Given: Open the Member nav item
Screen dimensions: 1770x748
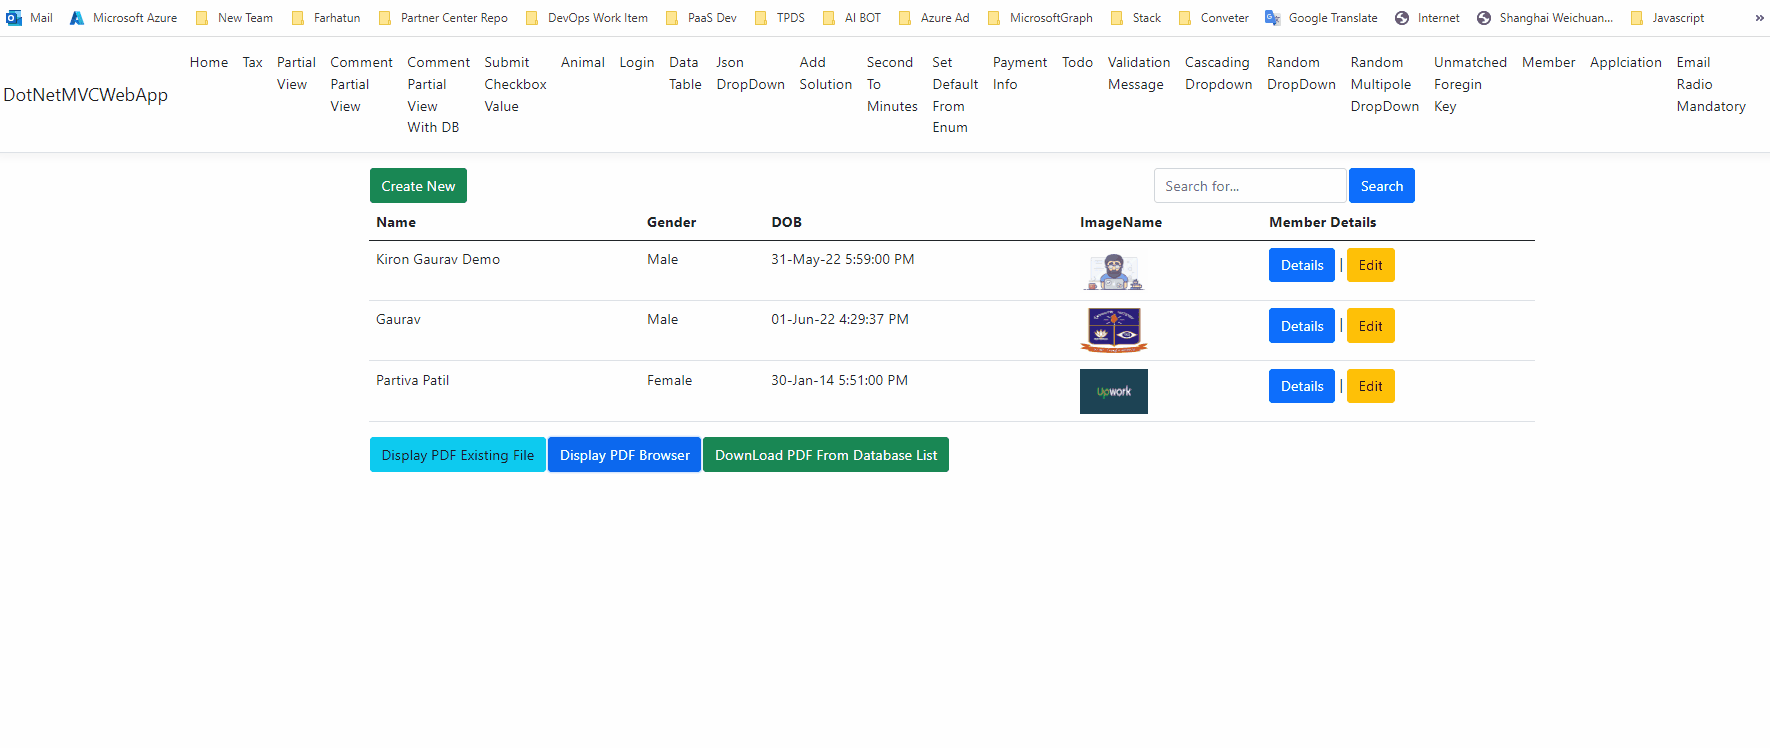Looking at the screenshot, I should (x=1549, y=62).
